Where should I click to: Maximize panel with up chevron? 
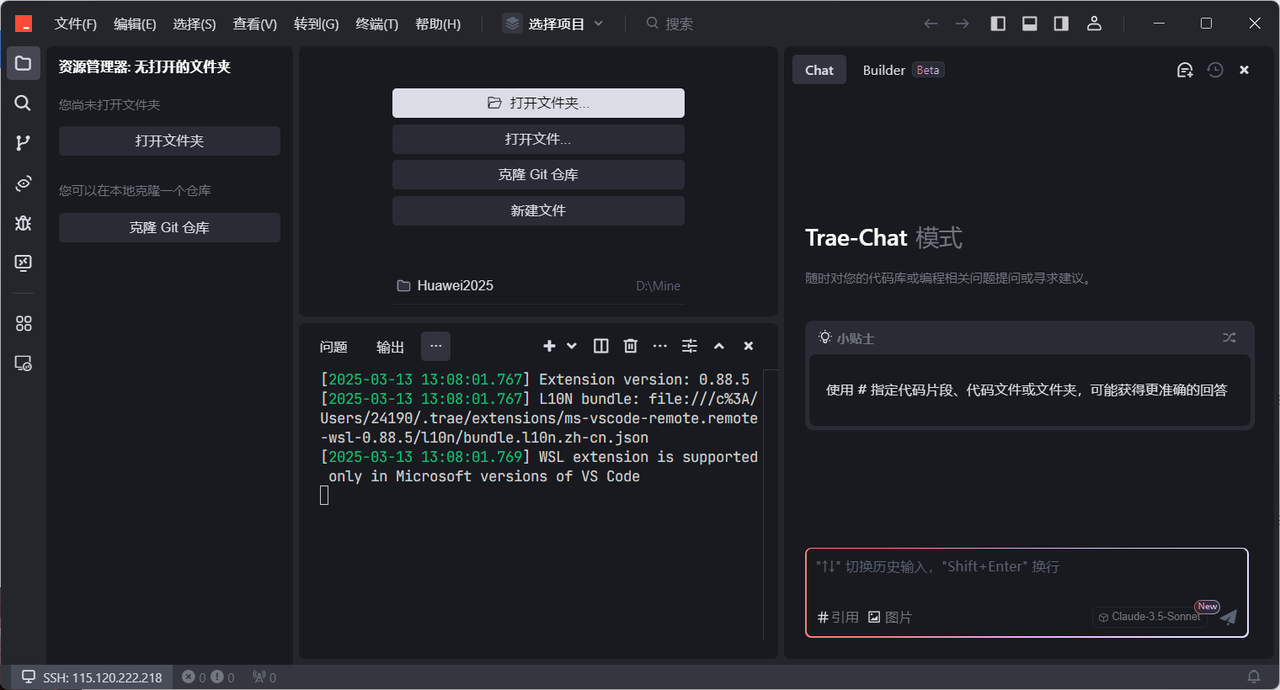pos(718,346)
